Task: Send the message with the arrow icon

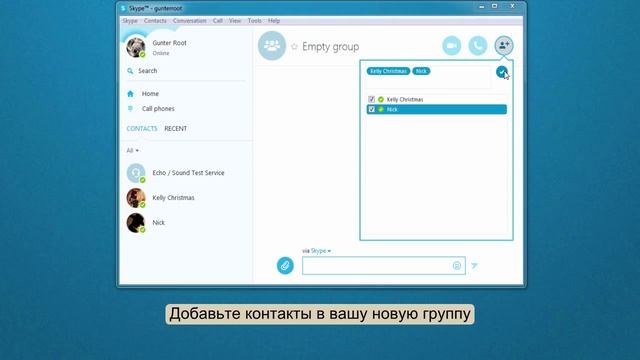Action: point(474,266)
